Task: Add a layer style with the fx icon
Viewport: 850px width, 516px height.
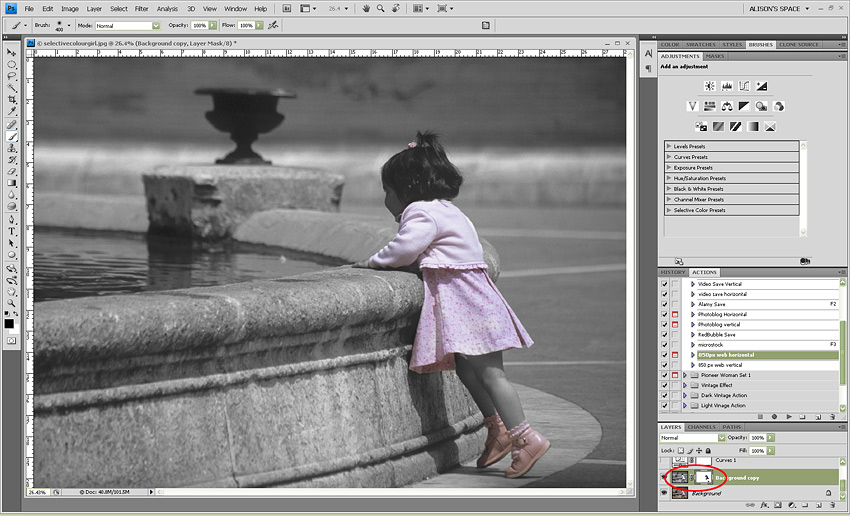Action: 764,505
